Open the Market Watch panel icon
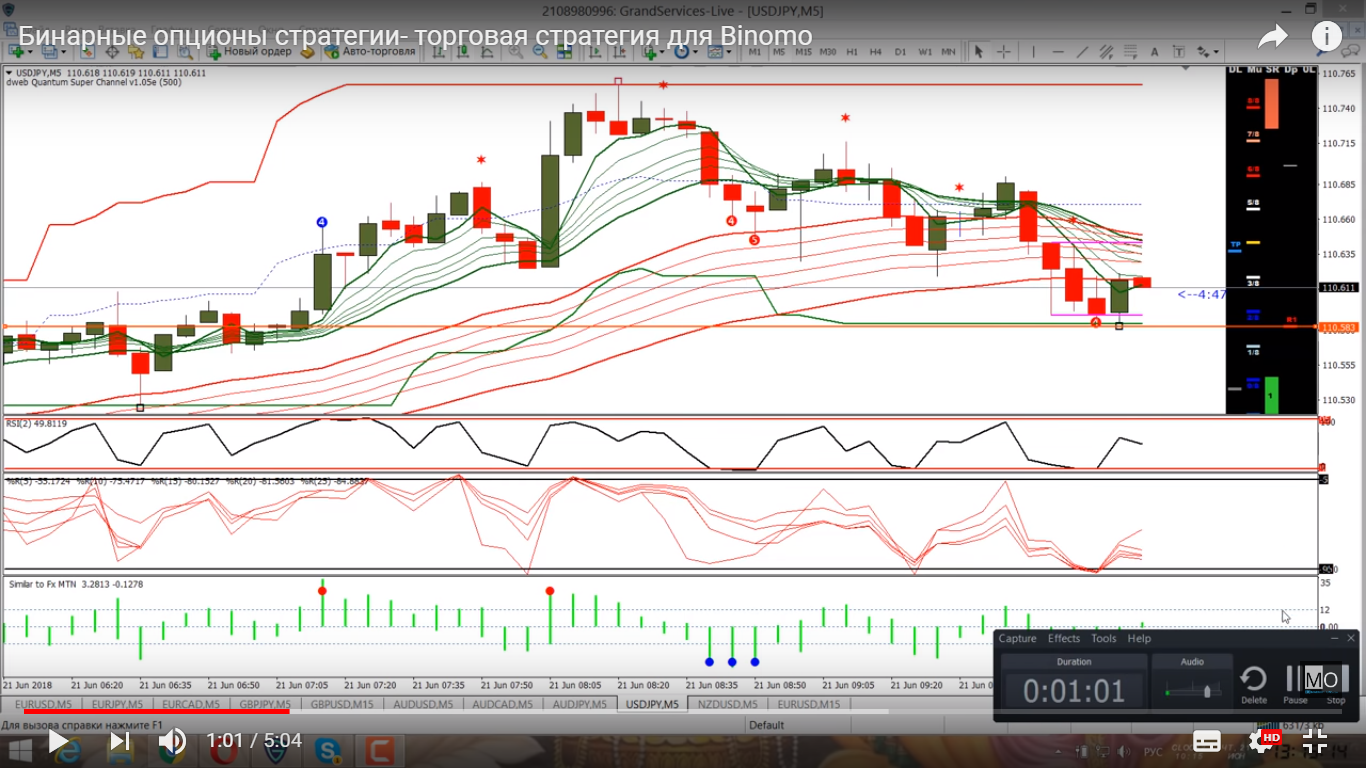Image resolution: width=1366 pixels, height=768 pixels. point(89,51)
